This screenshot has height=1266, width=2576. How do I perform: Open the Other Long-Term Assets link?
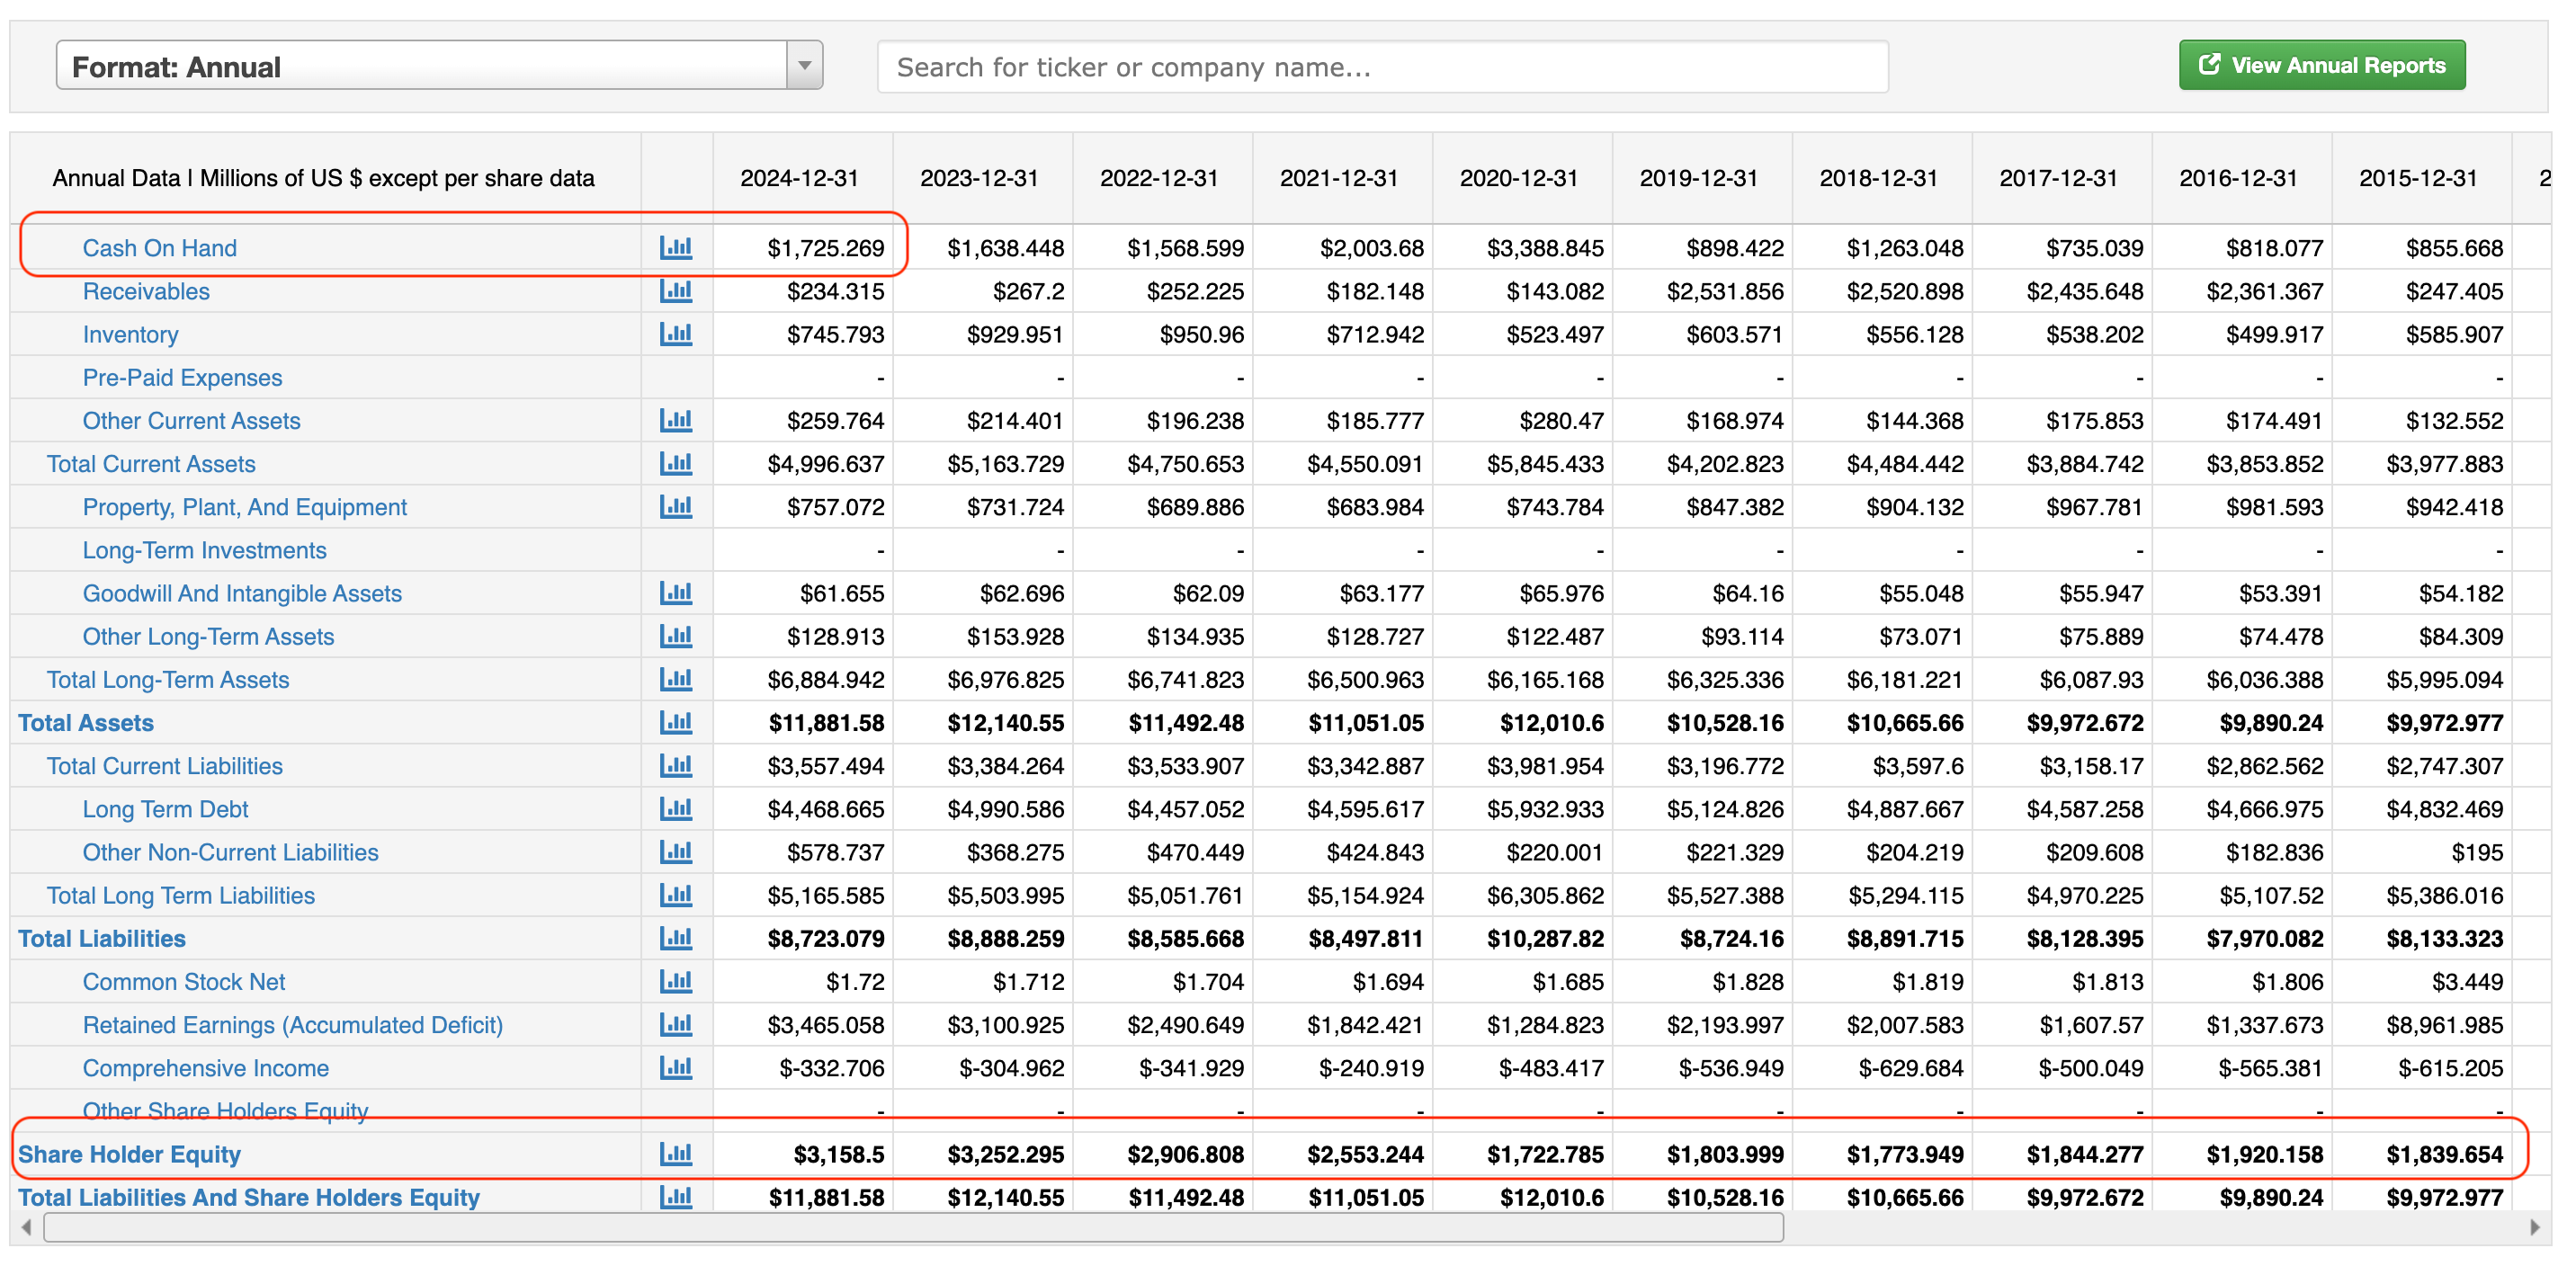[208, 636]
